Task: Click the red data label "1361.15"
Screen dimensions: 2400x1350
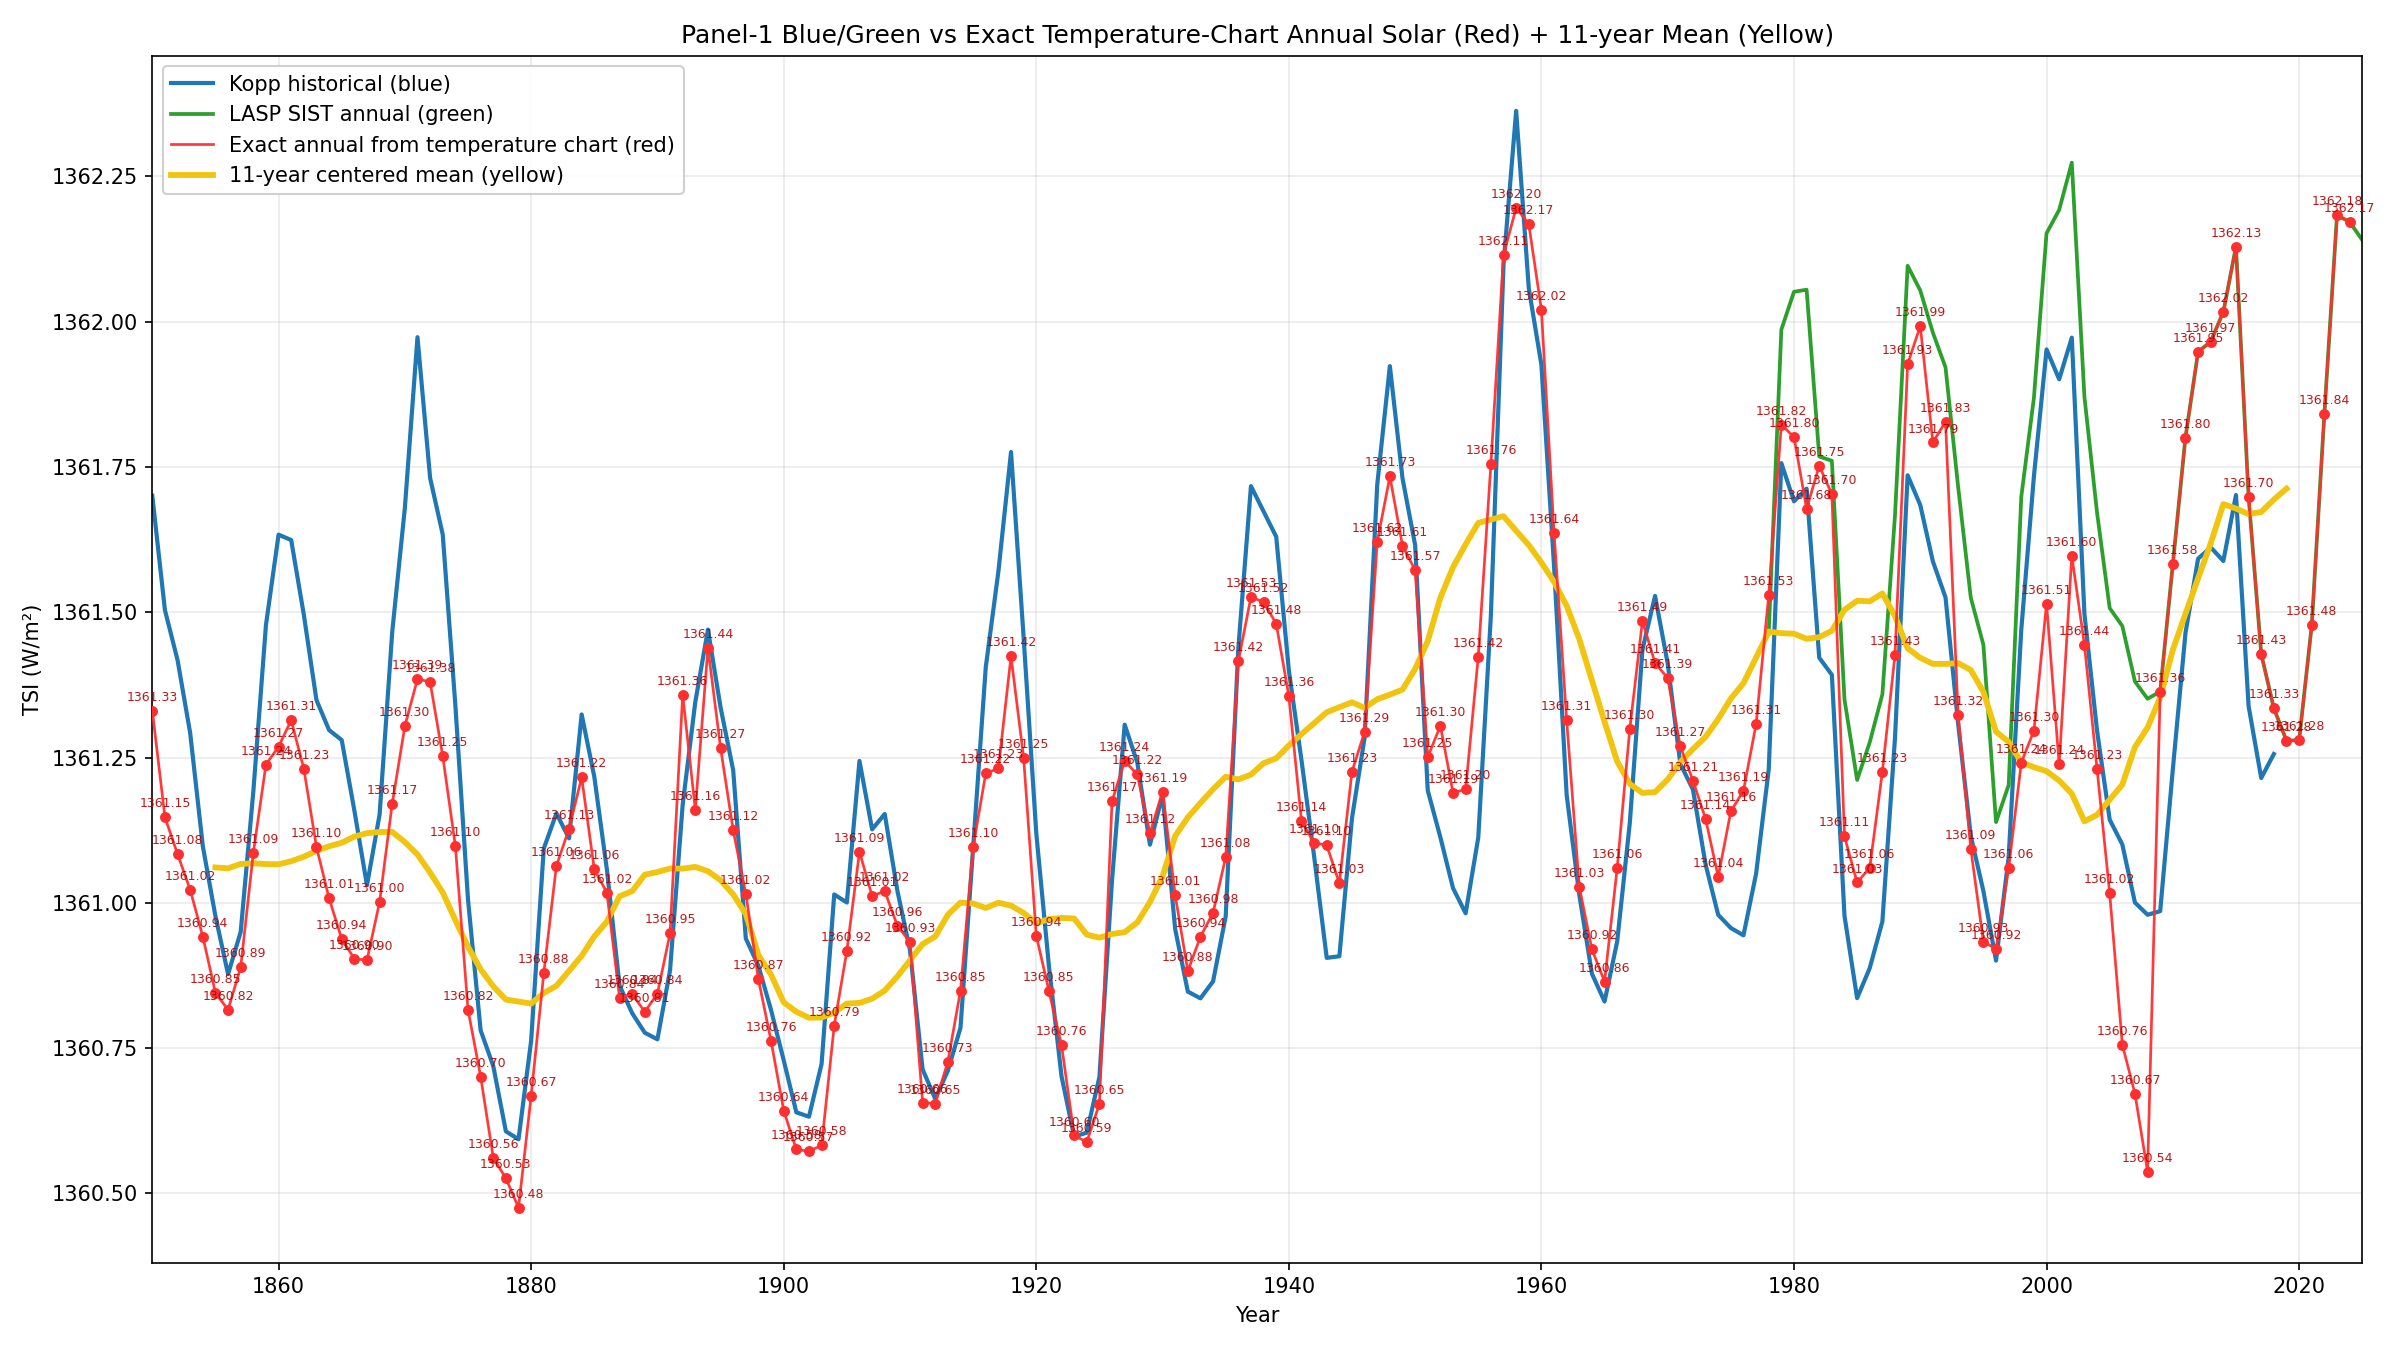Action: pyautogui.click(x=165, y=803)
